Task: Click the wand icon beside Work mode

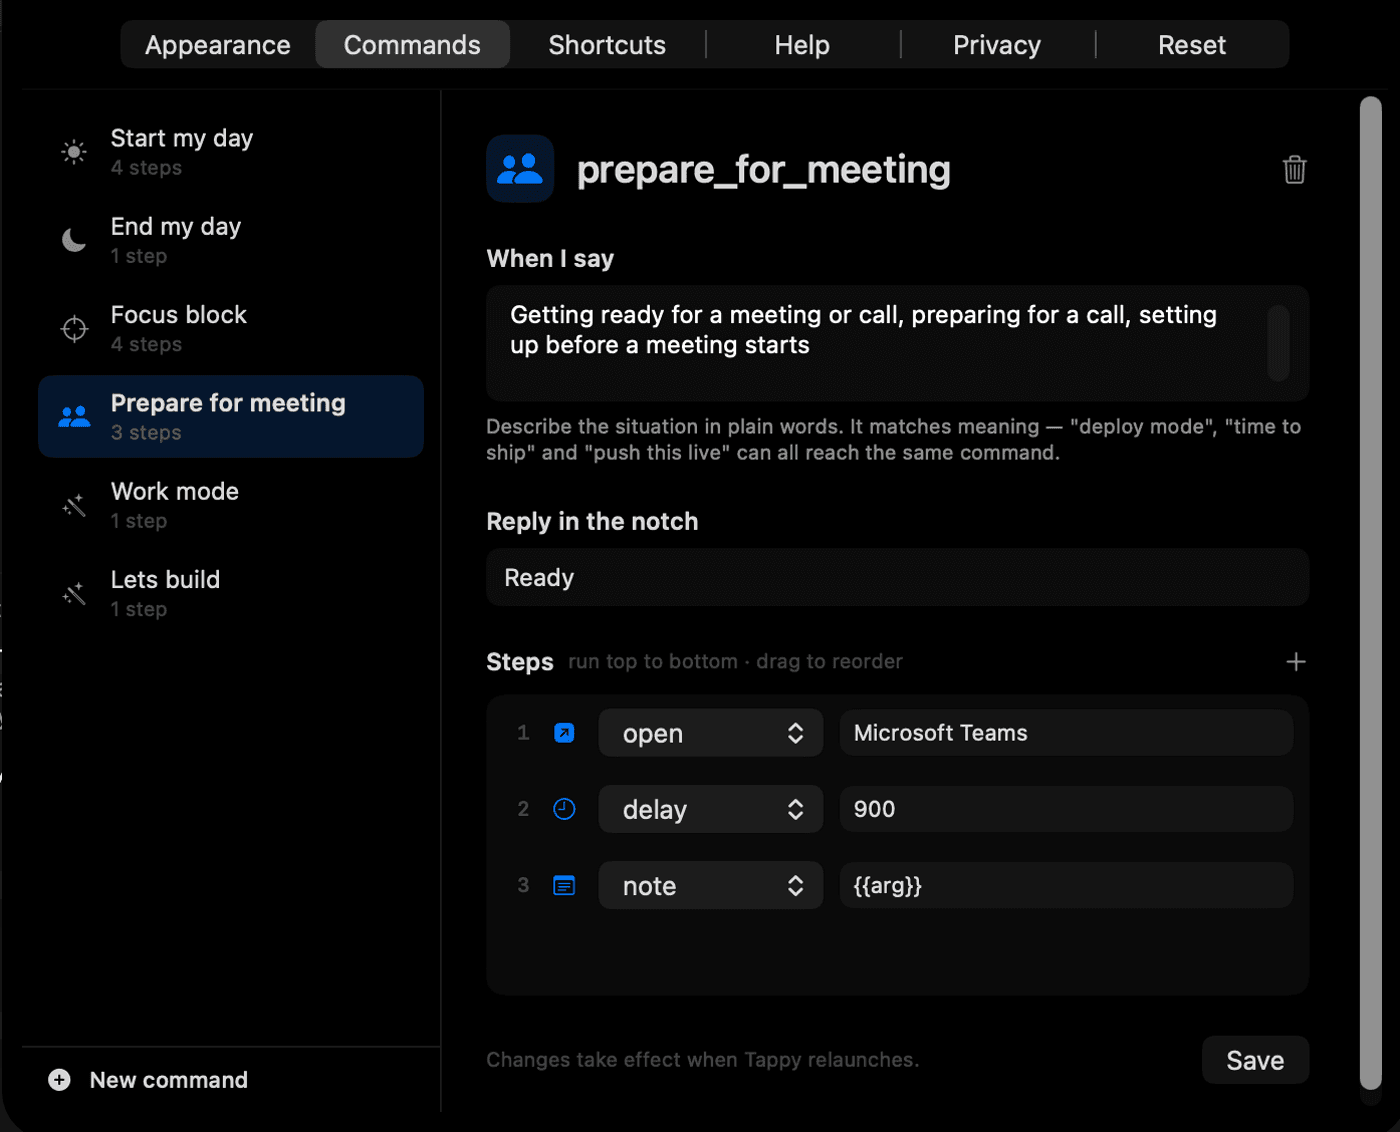Action: pyautogui.click(x=74, y=505)
